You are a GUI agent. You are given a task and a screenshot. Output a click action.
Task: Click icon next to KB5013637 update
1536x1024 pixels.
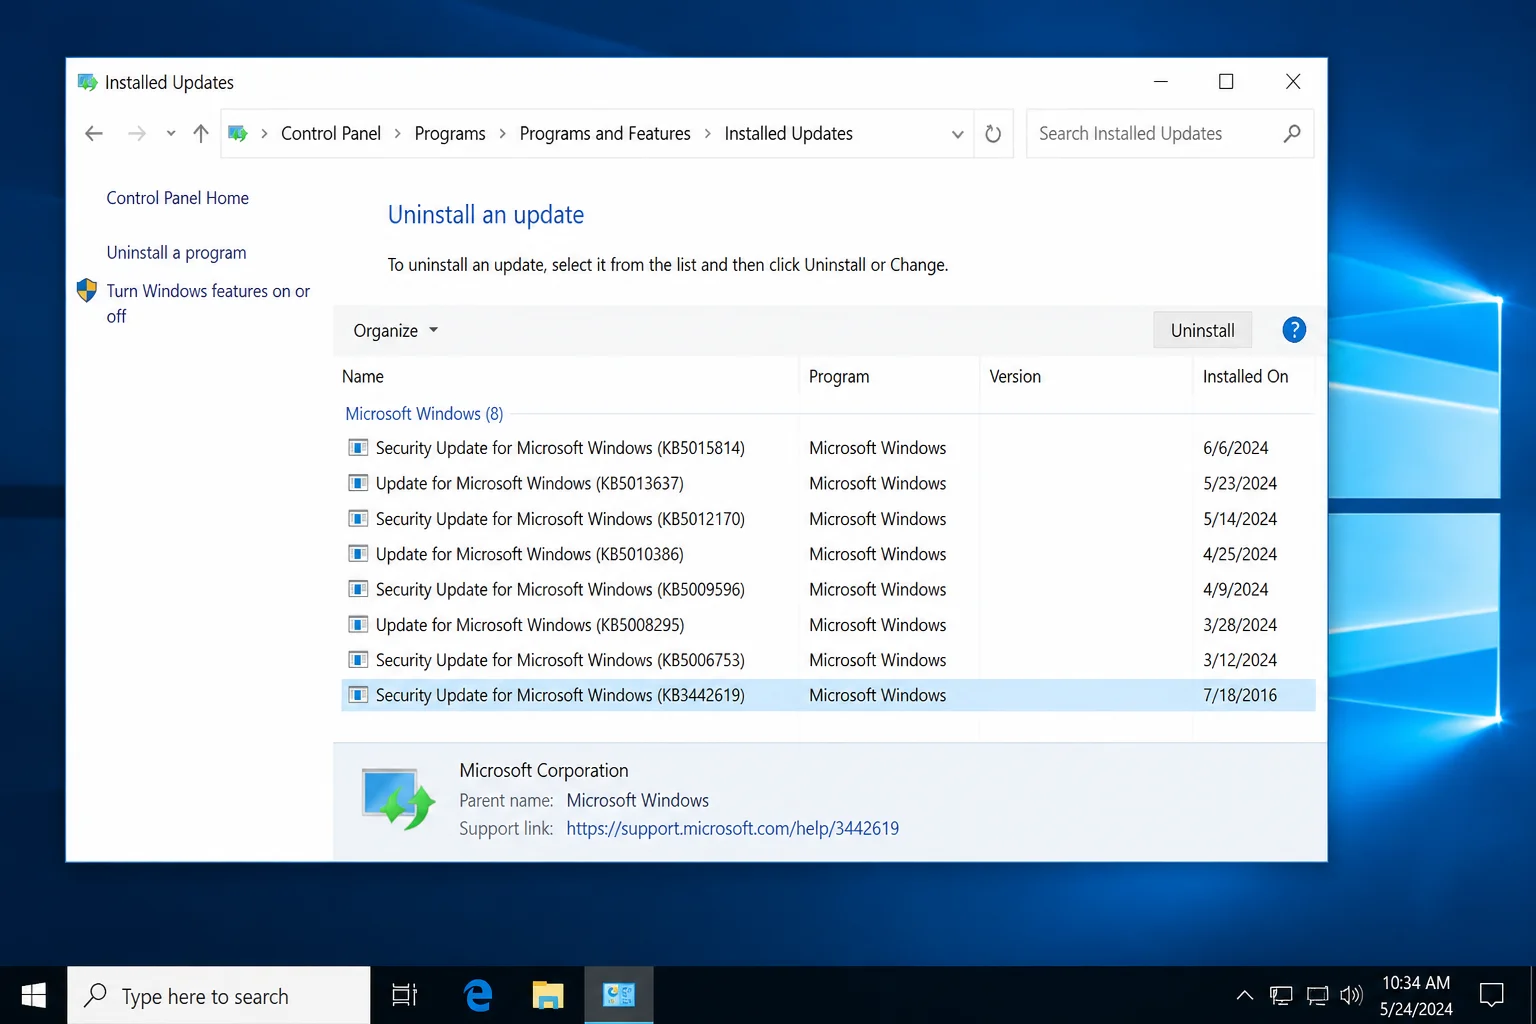(x=358, y=483)
